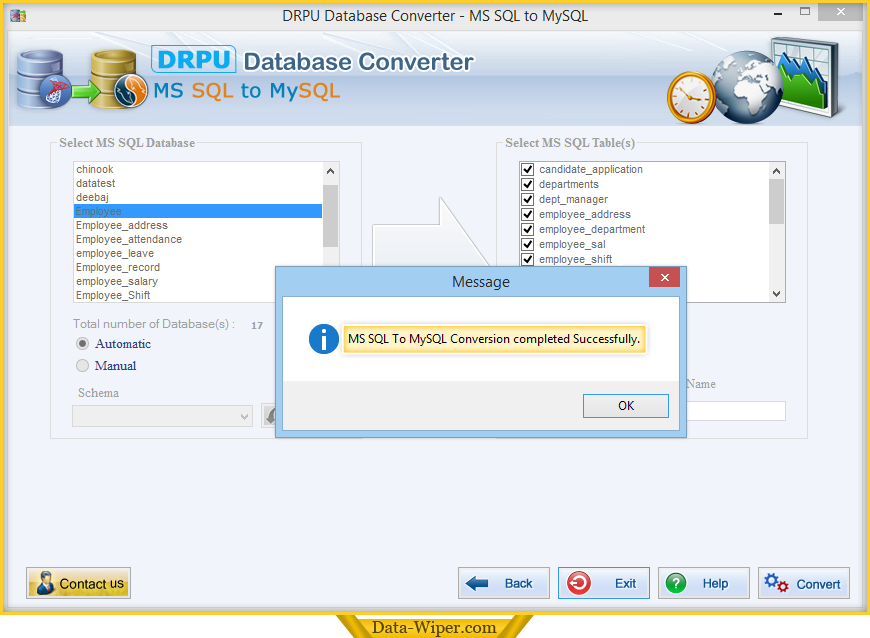Click the Back arrow button
This screenshot has height=638, width=870.
click(x=503, y=583)
